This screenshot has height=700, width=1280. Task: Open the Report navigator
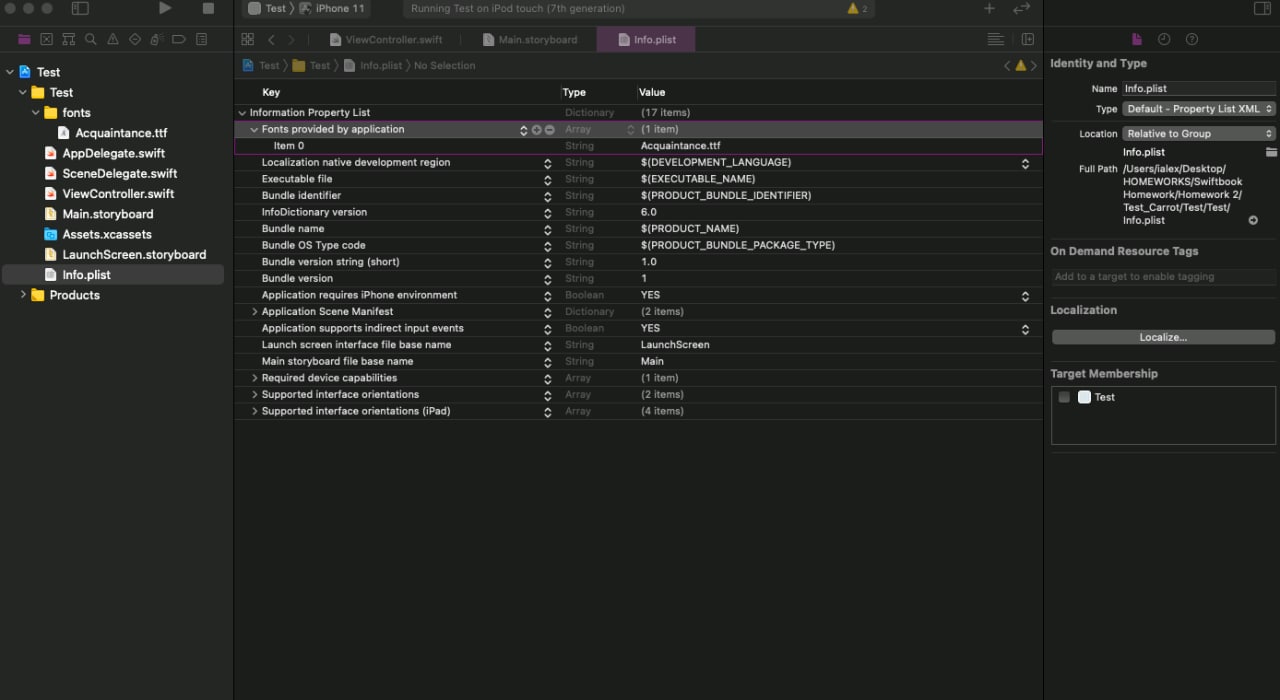pos(201,39)
